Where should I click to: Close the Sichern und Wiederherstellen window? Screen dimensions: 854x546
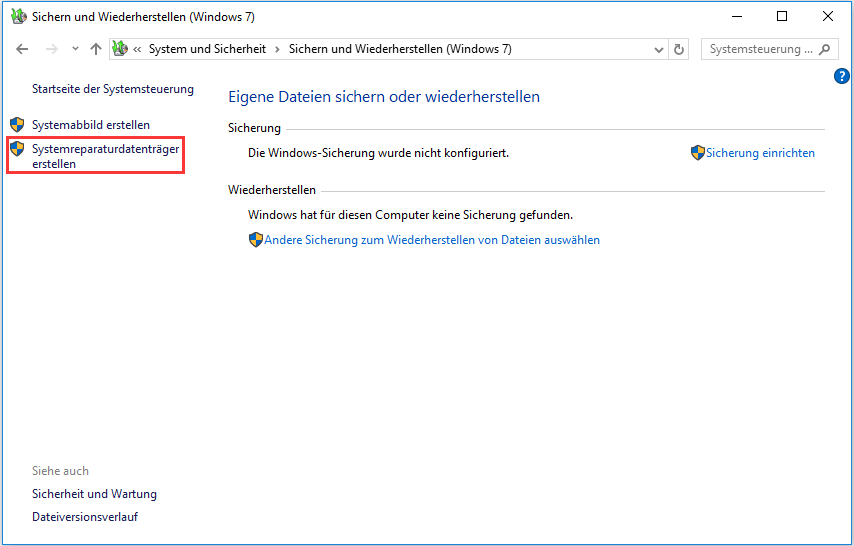click(828, 16)
